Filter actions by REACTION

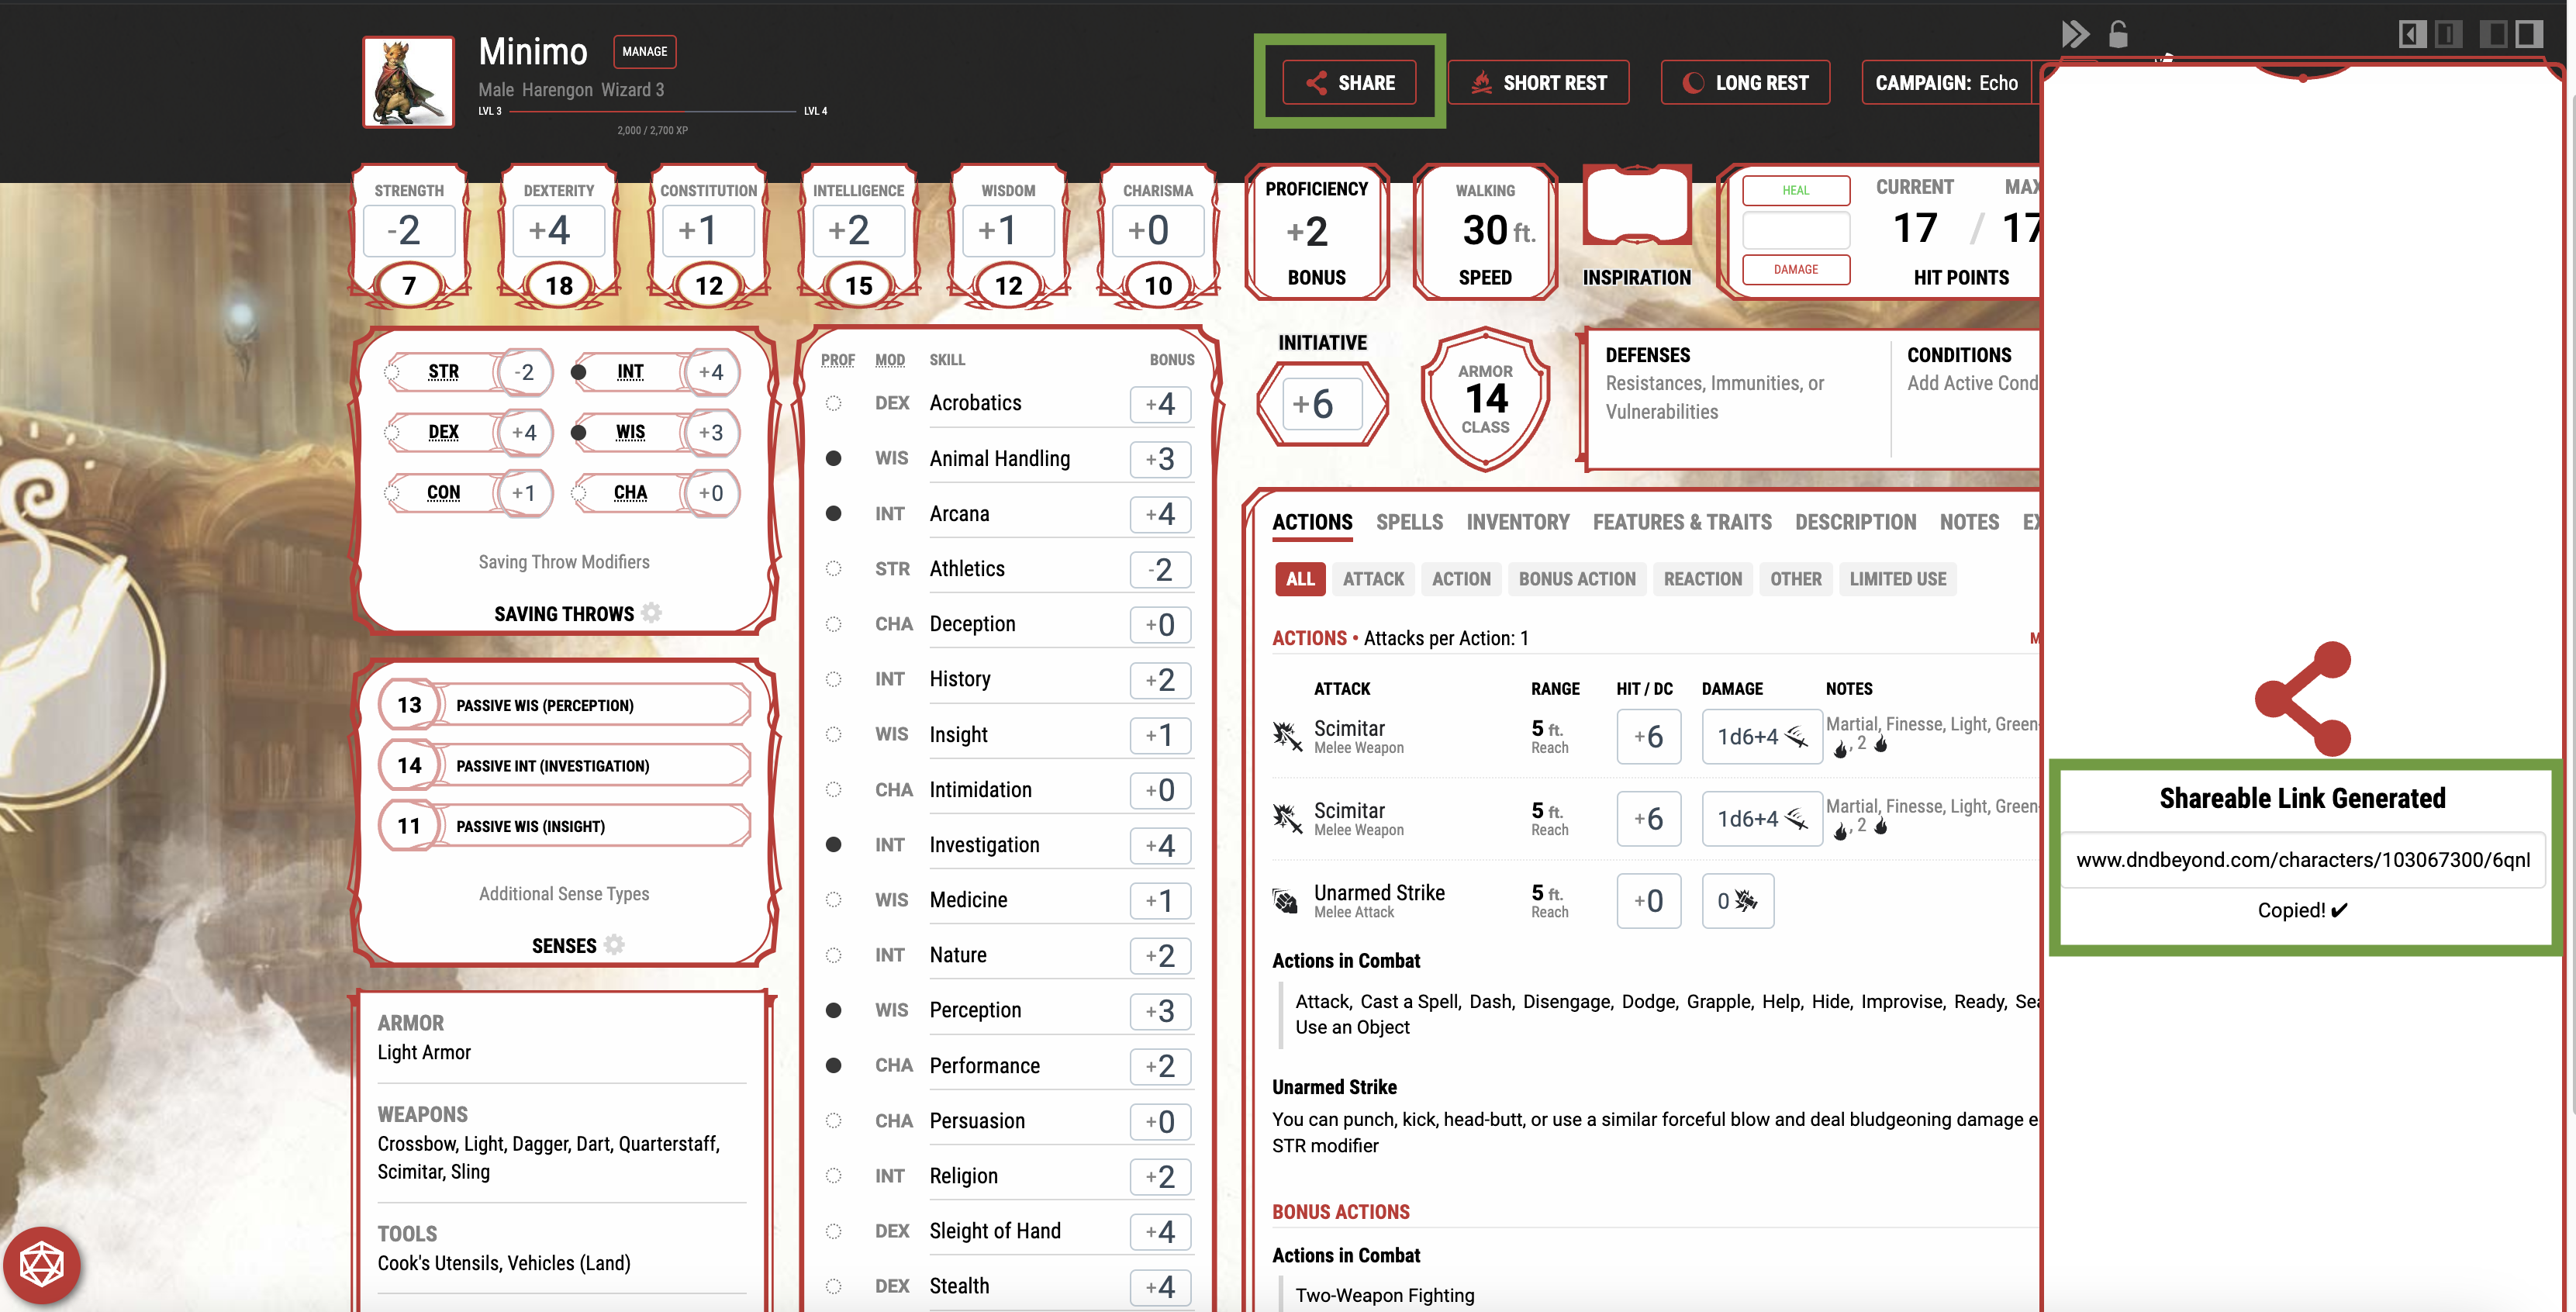pyautogui.click(x=1702, y=579)
